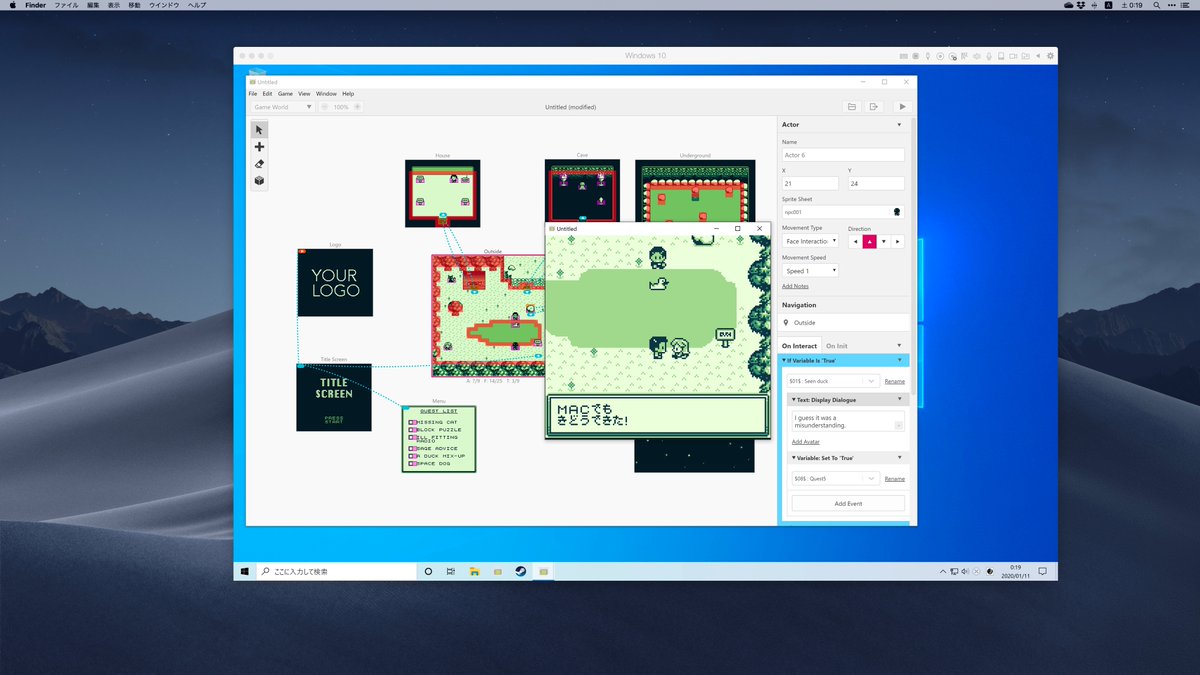1200x675 pixels.
Task: Choose the Add (plus) tool
Action: tap(259, 147)
